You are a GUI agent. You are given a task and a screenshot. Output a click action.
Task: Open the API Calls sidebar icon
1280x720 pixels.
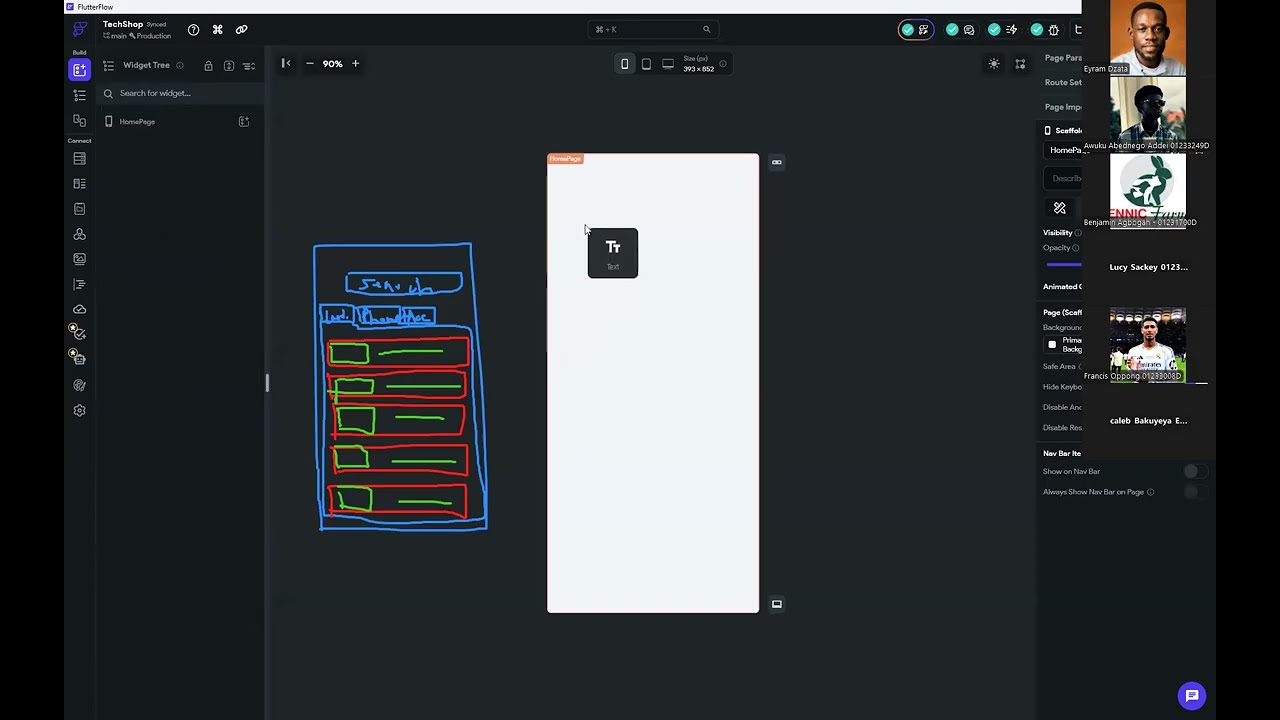pos(79,234)
